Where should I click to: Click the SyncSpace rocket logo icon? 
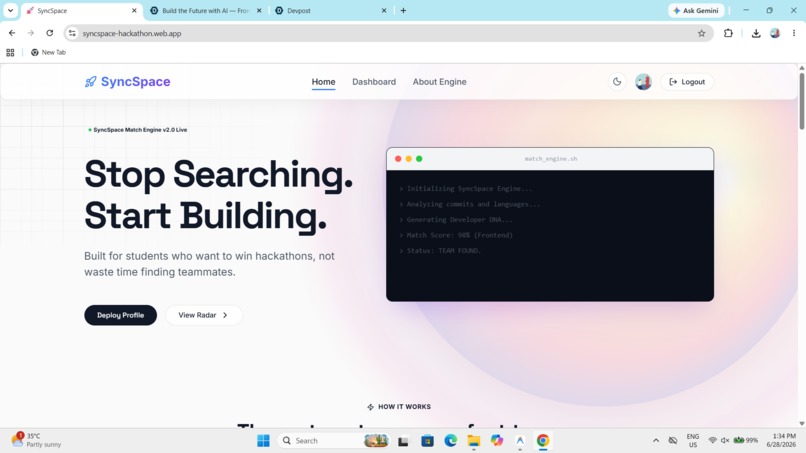tap(90, 82)
